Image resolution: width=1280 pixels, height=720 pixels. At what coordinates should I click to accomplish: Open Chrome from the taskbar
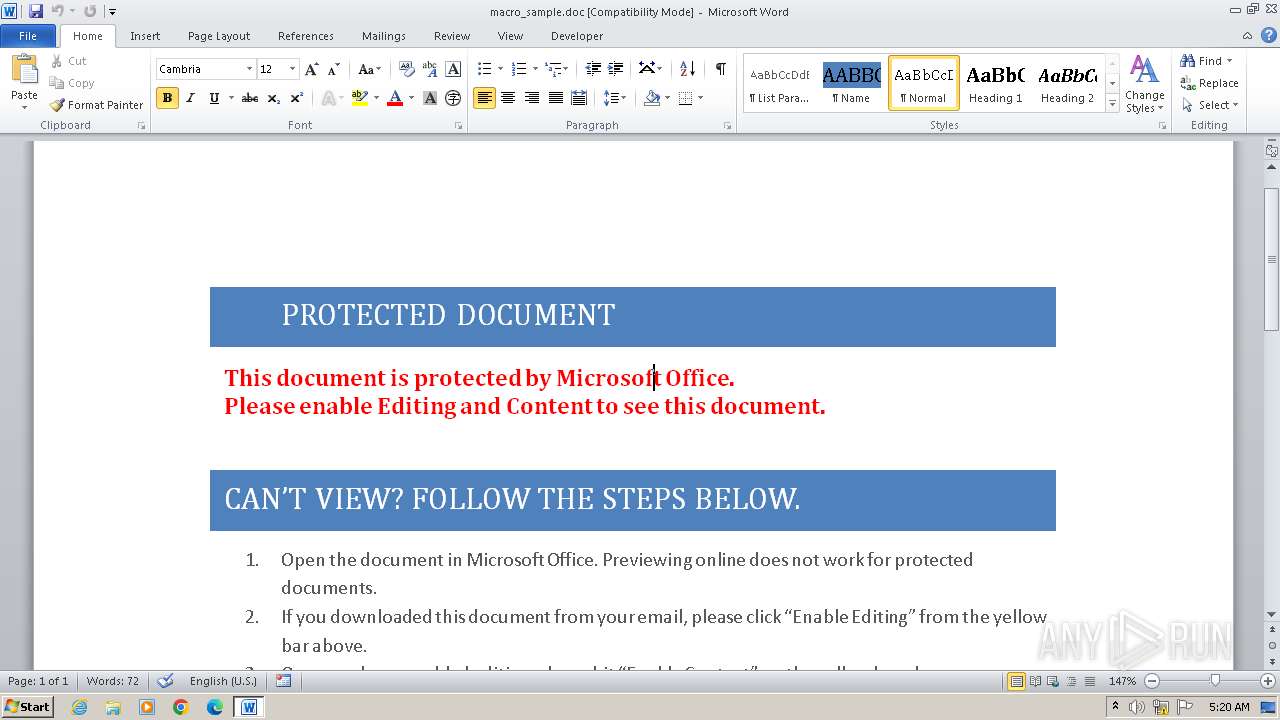[181, 707]
